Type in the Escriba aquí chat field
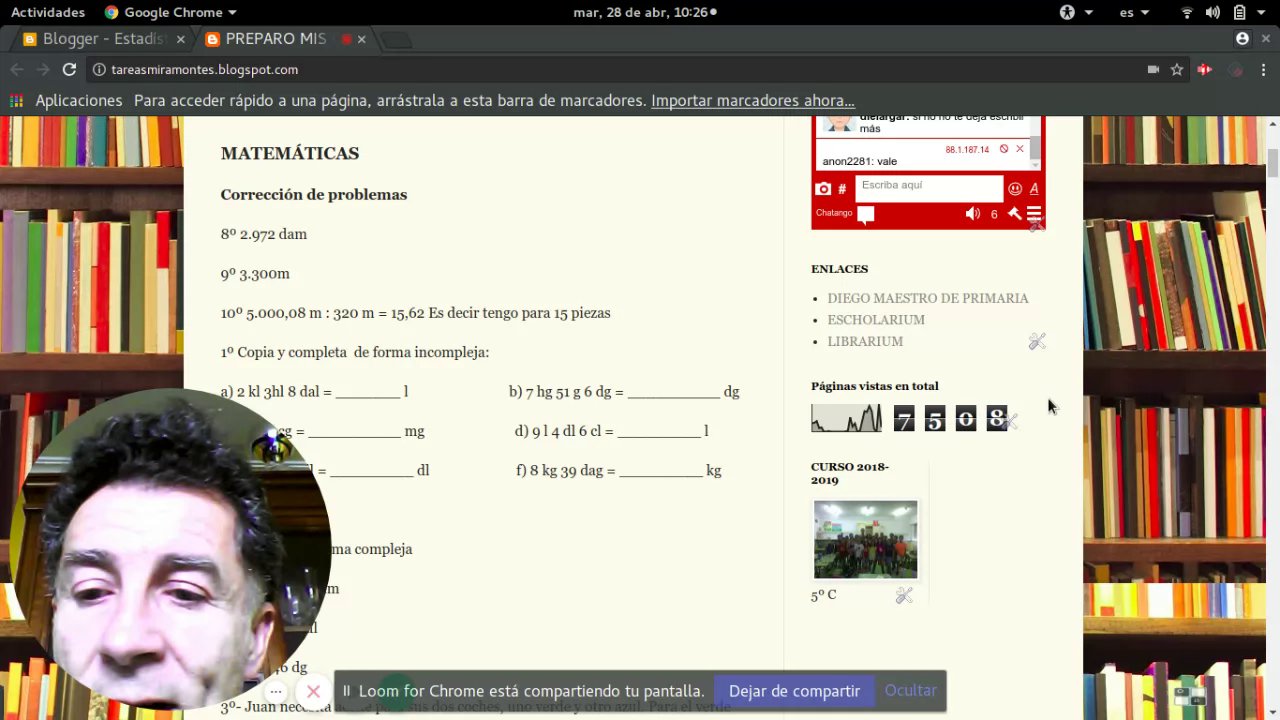Screen dimensions: 1280x720 pos(929,188)
